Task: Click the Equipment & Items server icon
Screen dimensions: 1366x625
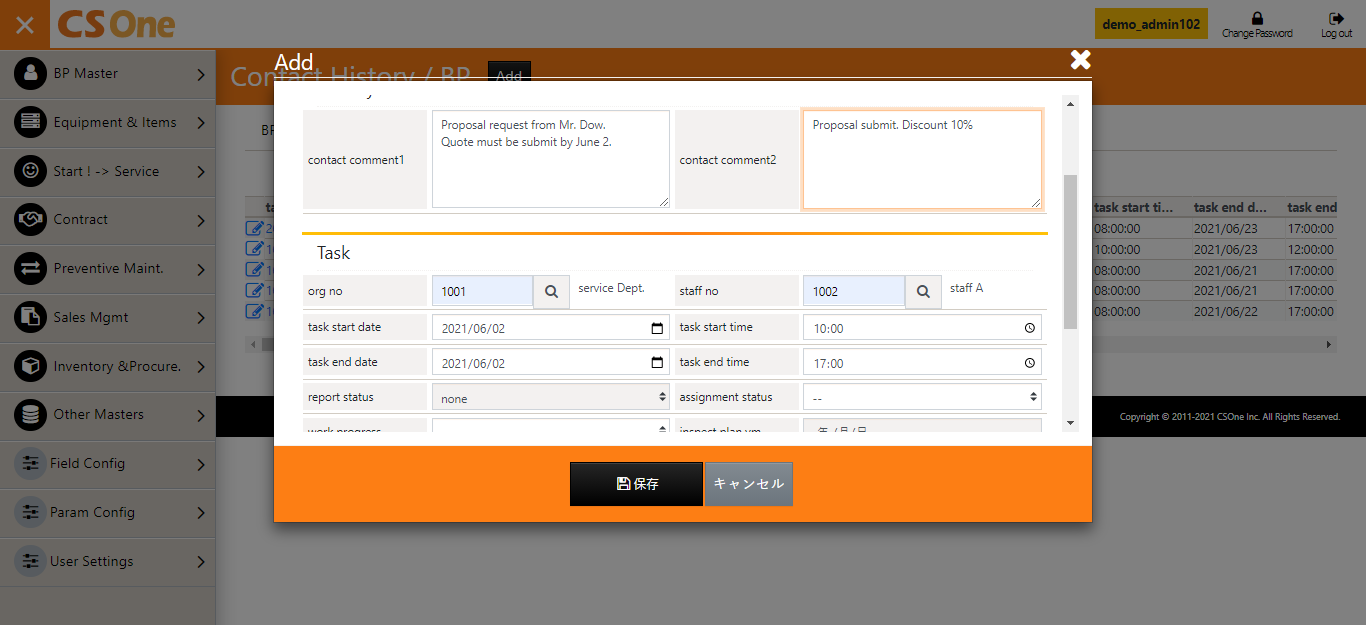Action: [30, 122]
